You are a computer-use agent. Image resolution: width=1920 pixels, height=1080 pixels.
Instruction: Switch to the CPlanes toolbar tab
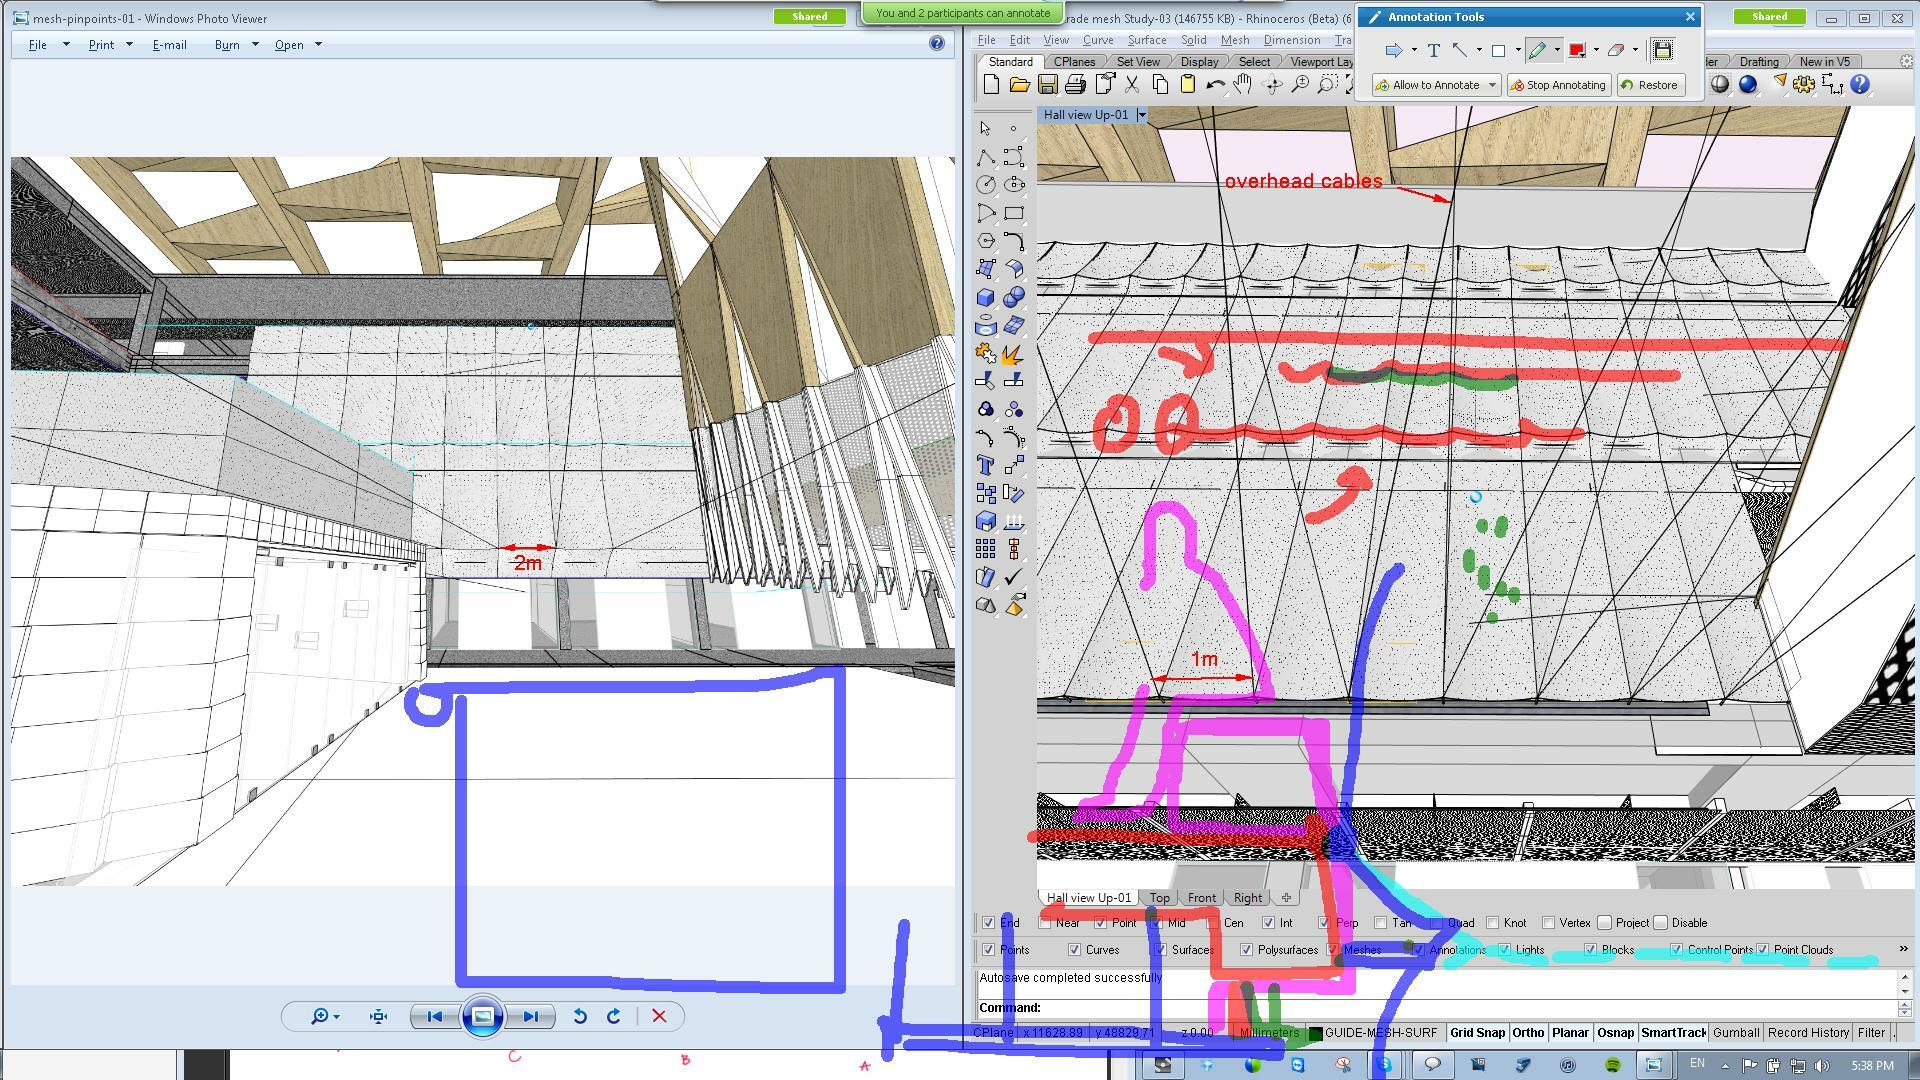click(1074, 62)
